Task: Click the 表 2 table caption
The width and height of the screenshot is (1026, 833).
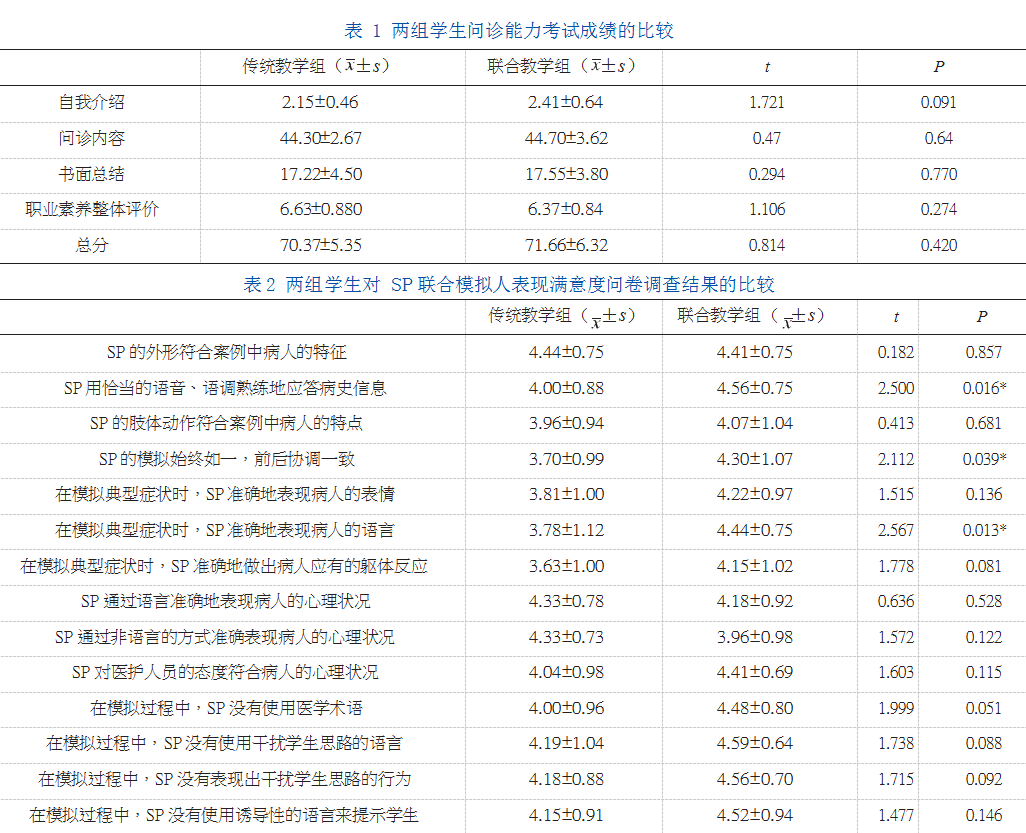Action: pos(509,285)
